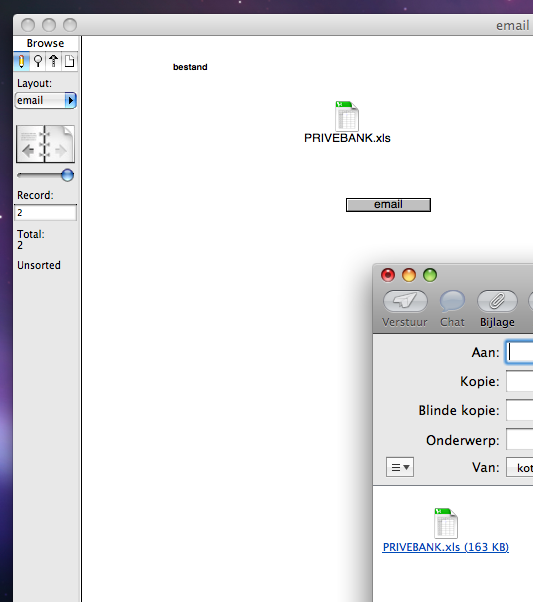Open the email Layout popup menu
Screen dimensions: 533x602
tap(46, 101)
